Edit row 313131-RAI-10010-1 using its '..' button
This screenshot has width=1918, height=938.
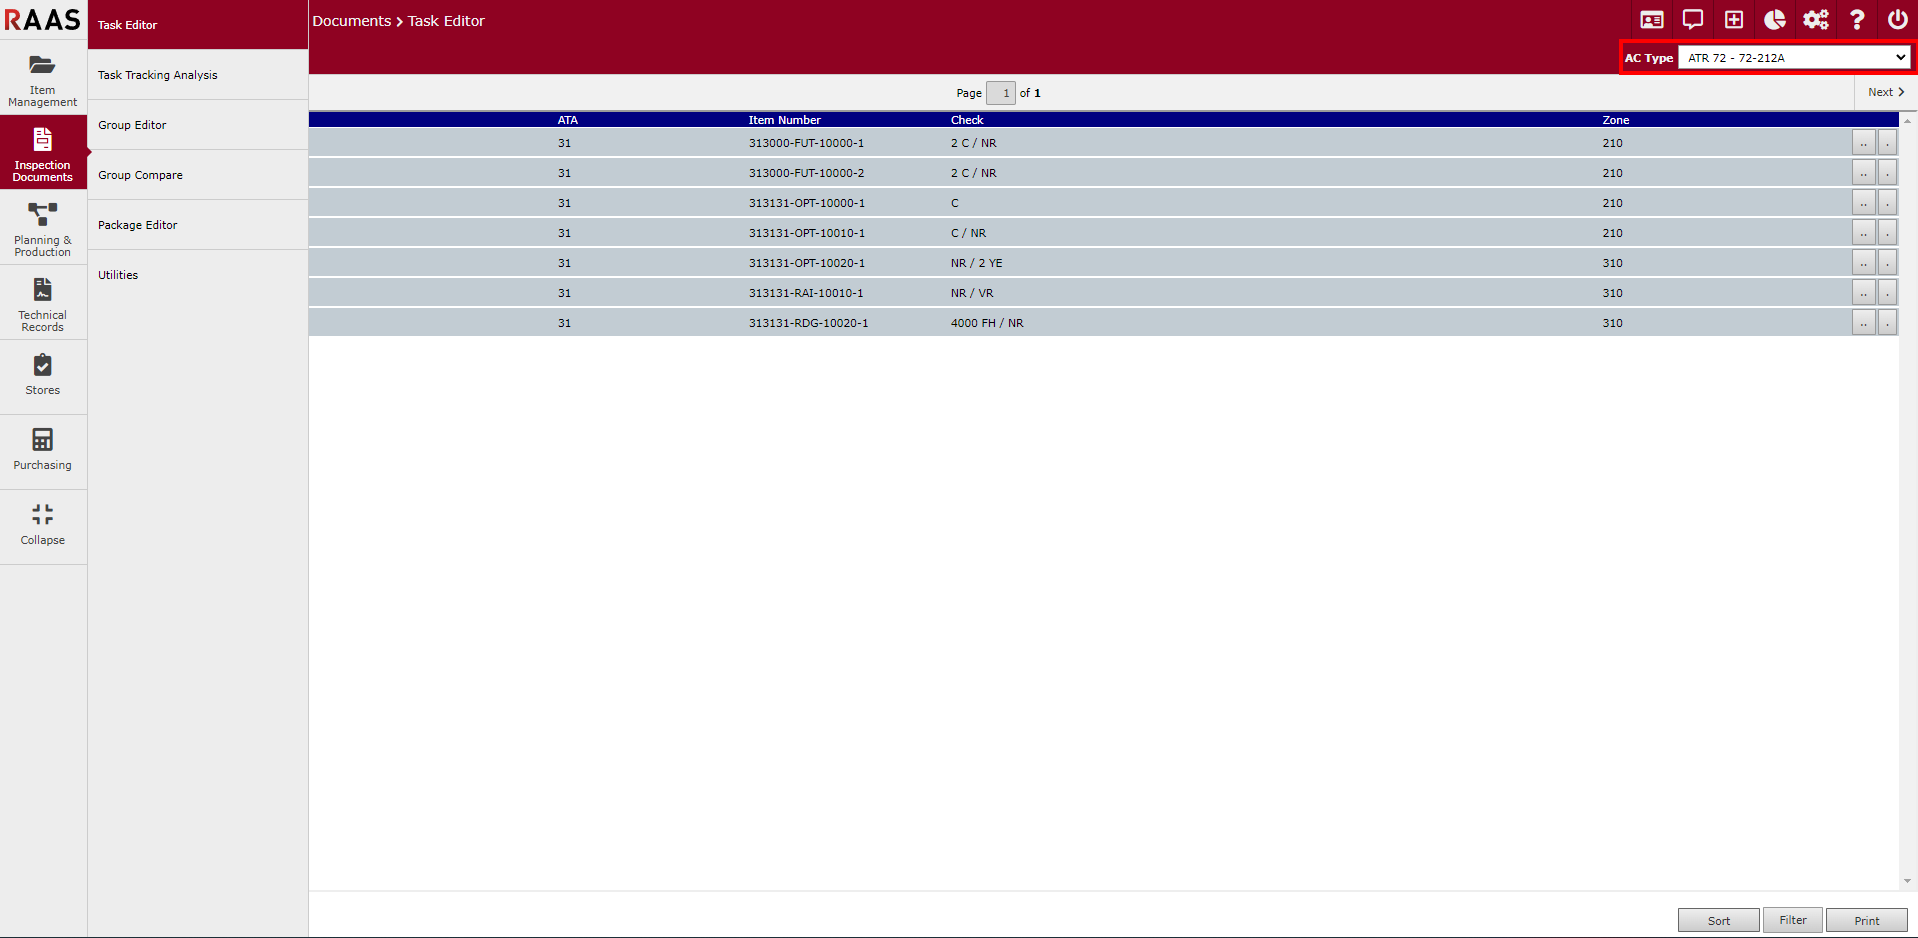point(1863,292)
